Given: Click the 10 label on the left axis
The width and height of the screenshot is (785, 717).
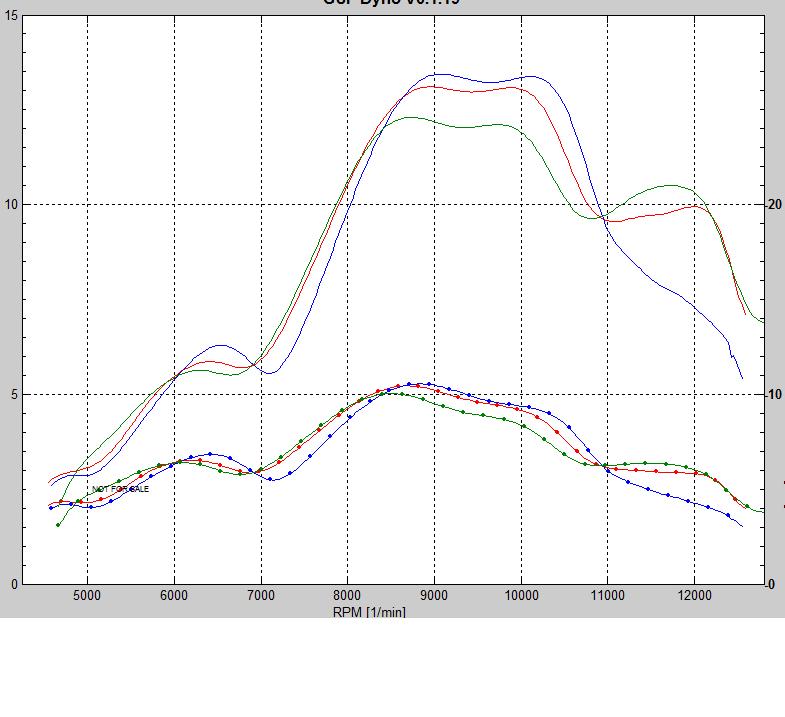Looking at the screenshot, I should click(10, 204).
